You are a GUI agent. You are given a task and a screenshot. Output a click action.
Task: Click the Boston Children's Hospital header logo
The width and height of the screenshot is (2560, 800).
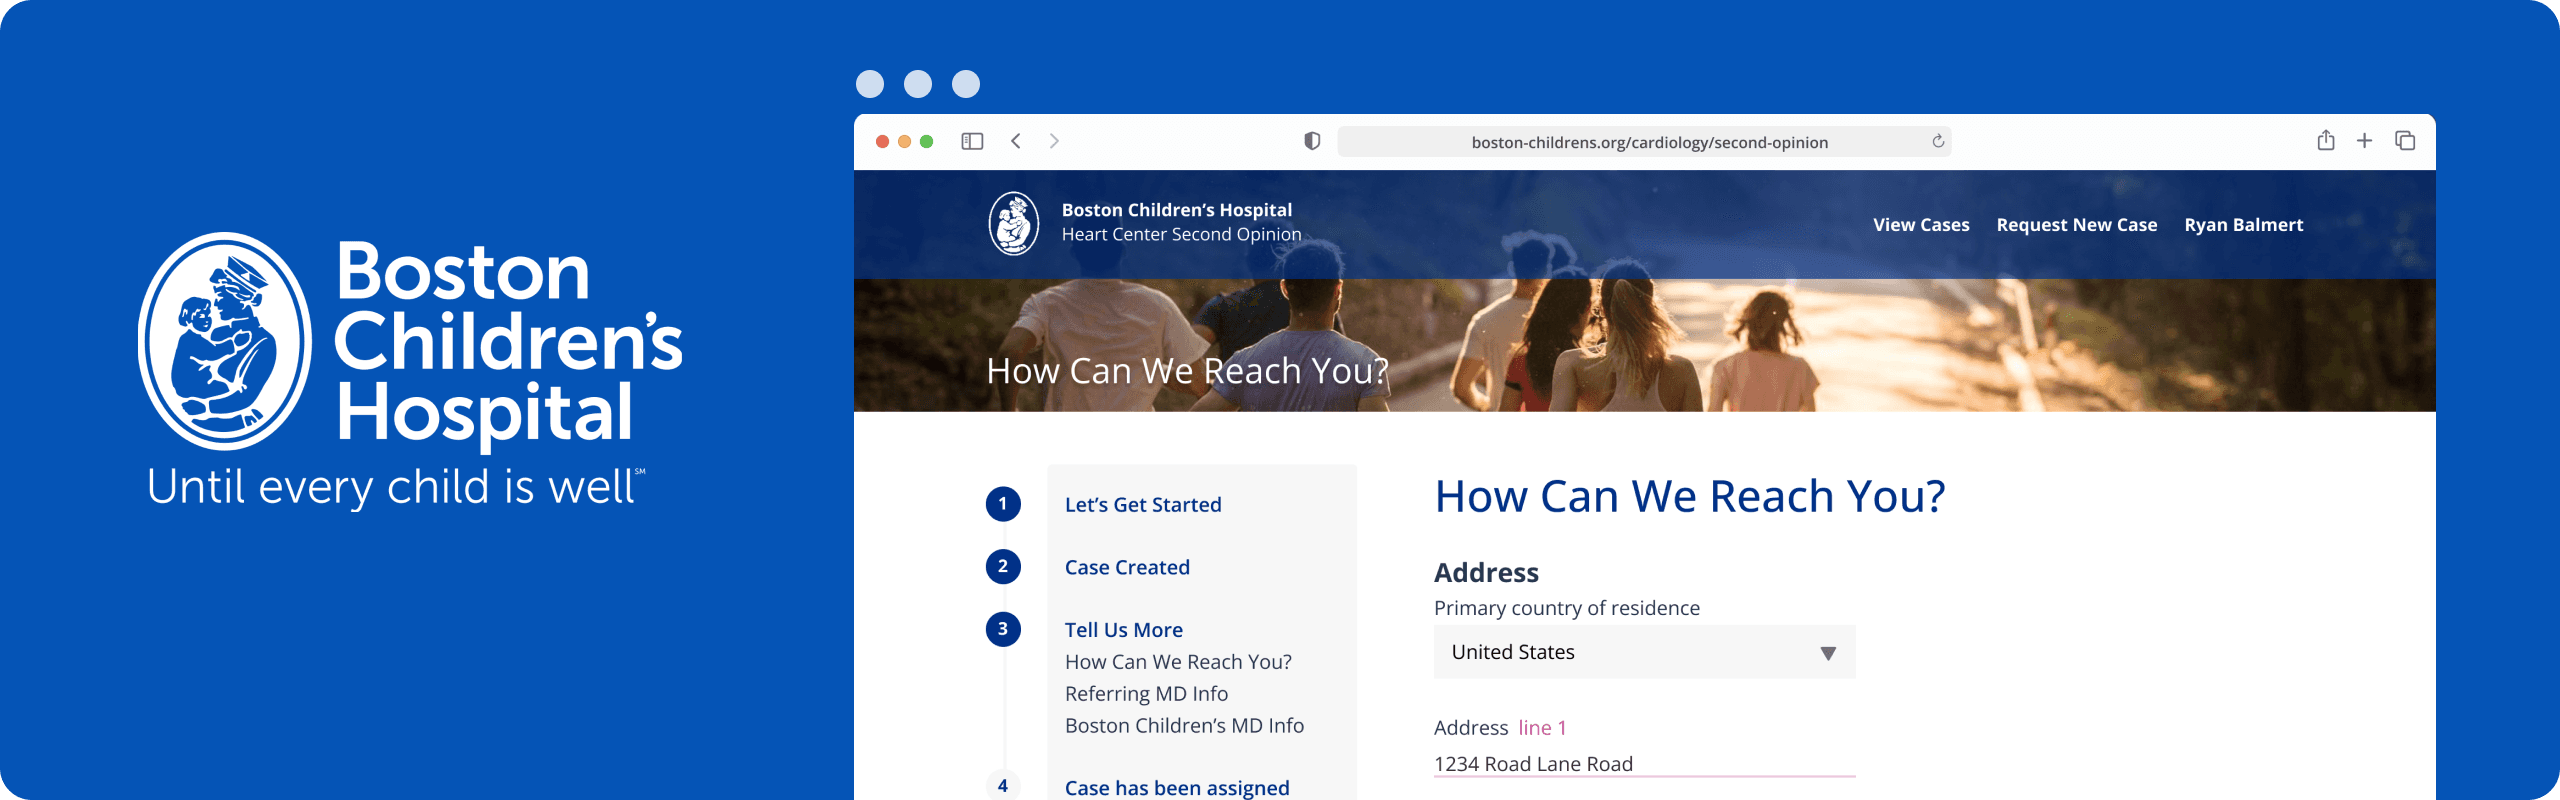(x=1014, y=223)
